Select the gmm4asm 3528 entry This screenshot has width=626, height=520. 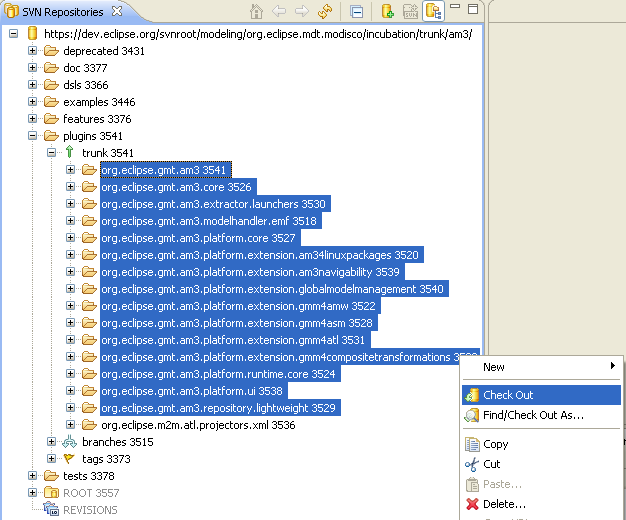click(239, 323)
